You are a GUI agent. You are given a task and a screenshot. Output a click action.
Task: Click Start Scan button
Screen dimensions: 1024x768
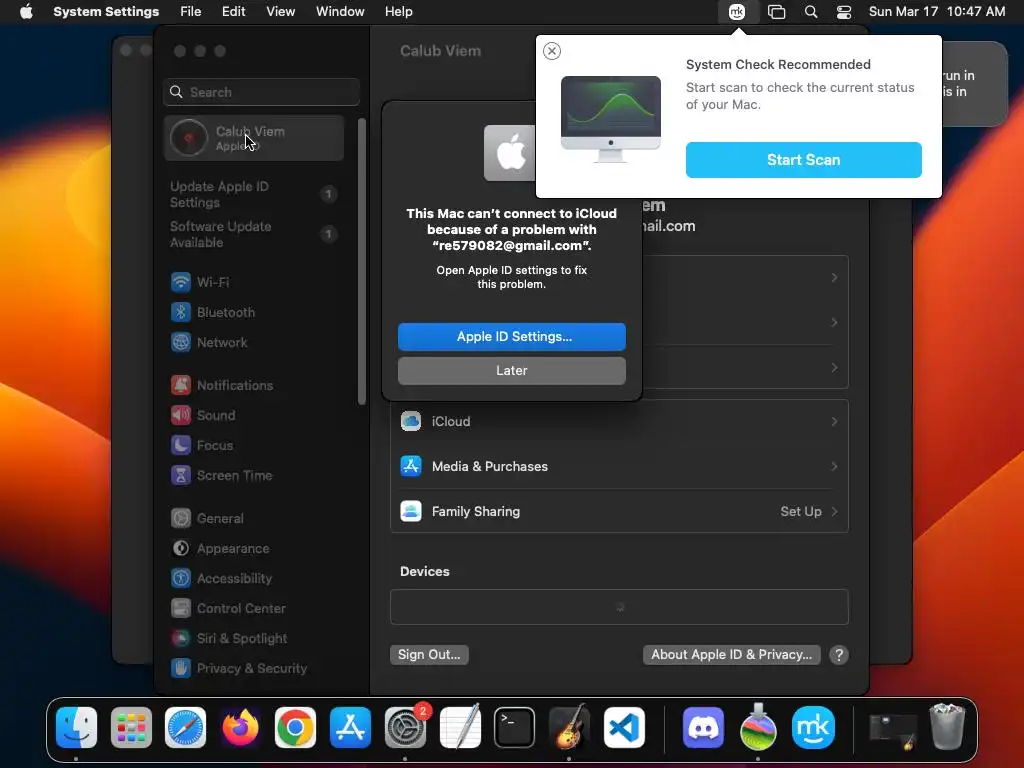tap(803, 160)
